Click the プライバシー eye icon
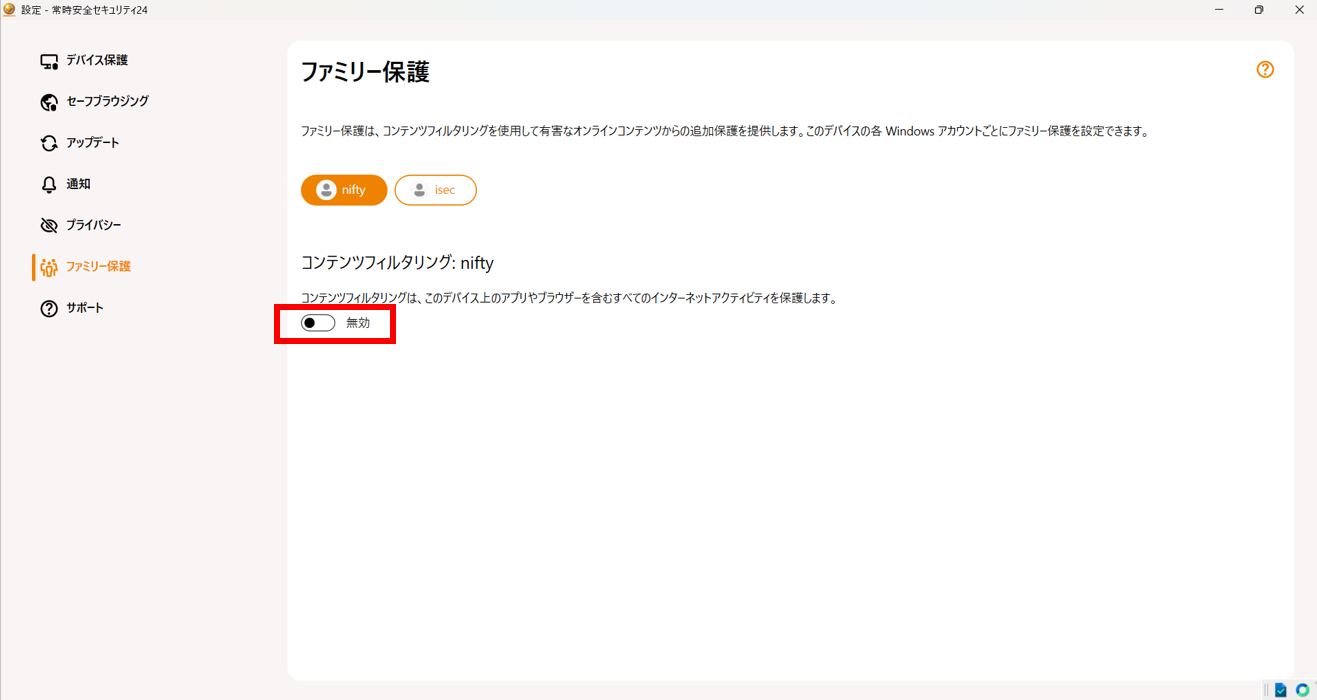This screenshot has height=700, width=1317. (x=48, y=225)
